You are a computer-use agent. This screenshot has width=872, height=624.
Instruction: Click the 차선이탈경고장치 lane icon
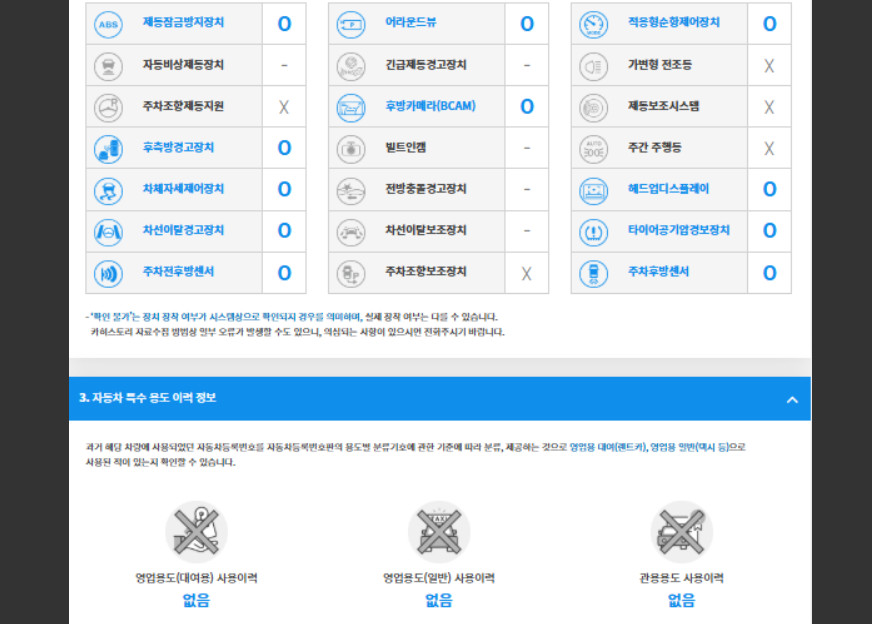pyautogui.click(x=108, y=231)
